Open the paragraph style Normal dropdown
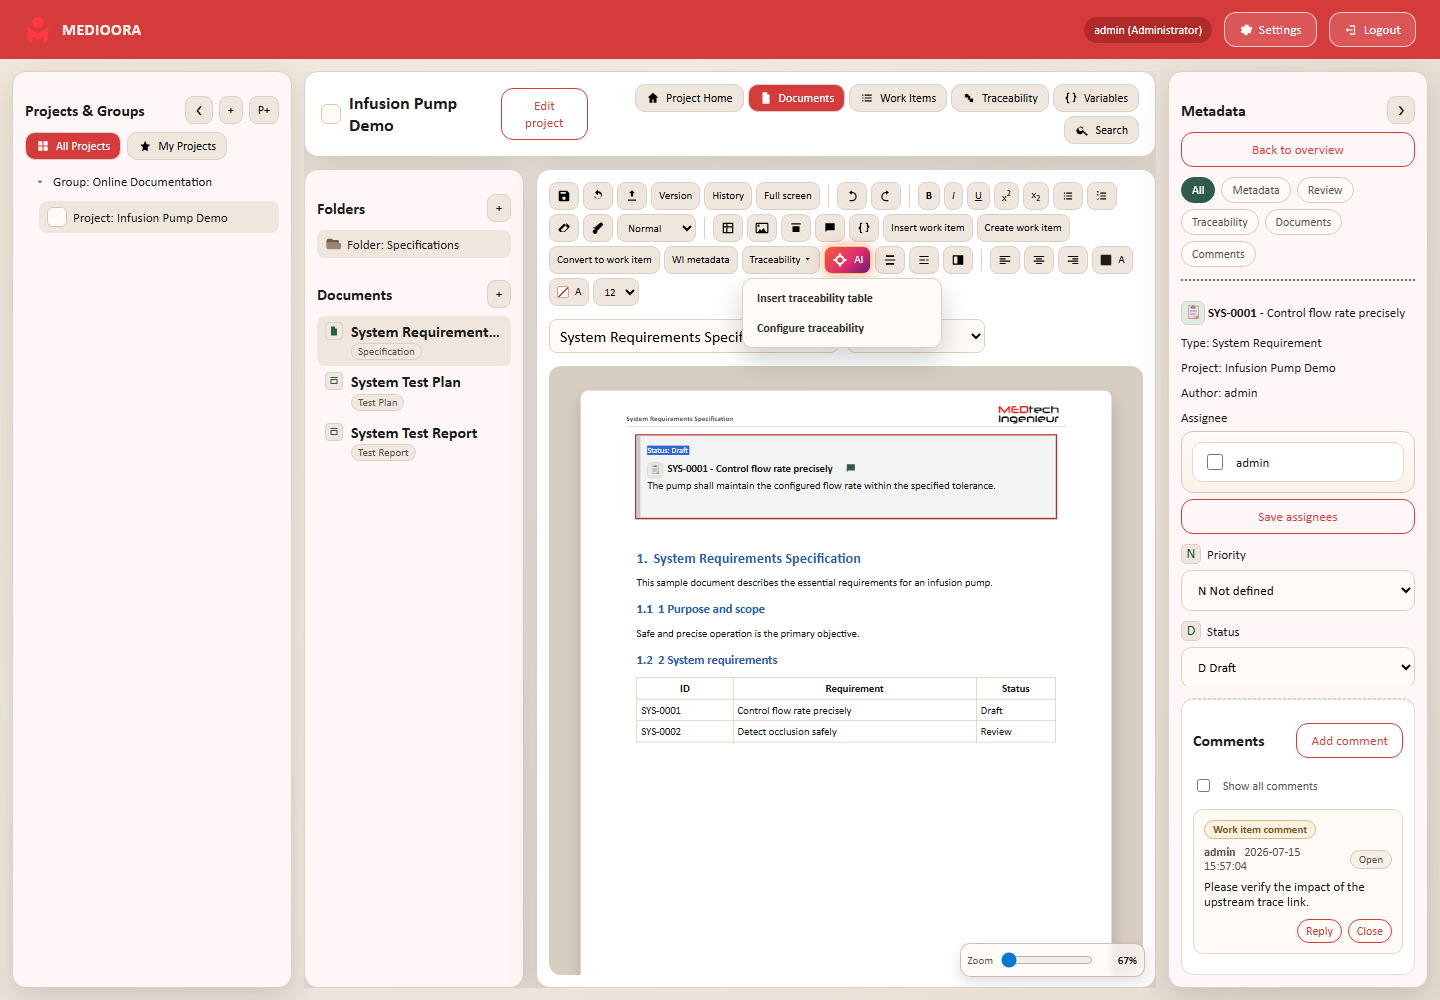The width and height of the screenshot is (1440, 1000). [656, 228]
